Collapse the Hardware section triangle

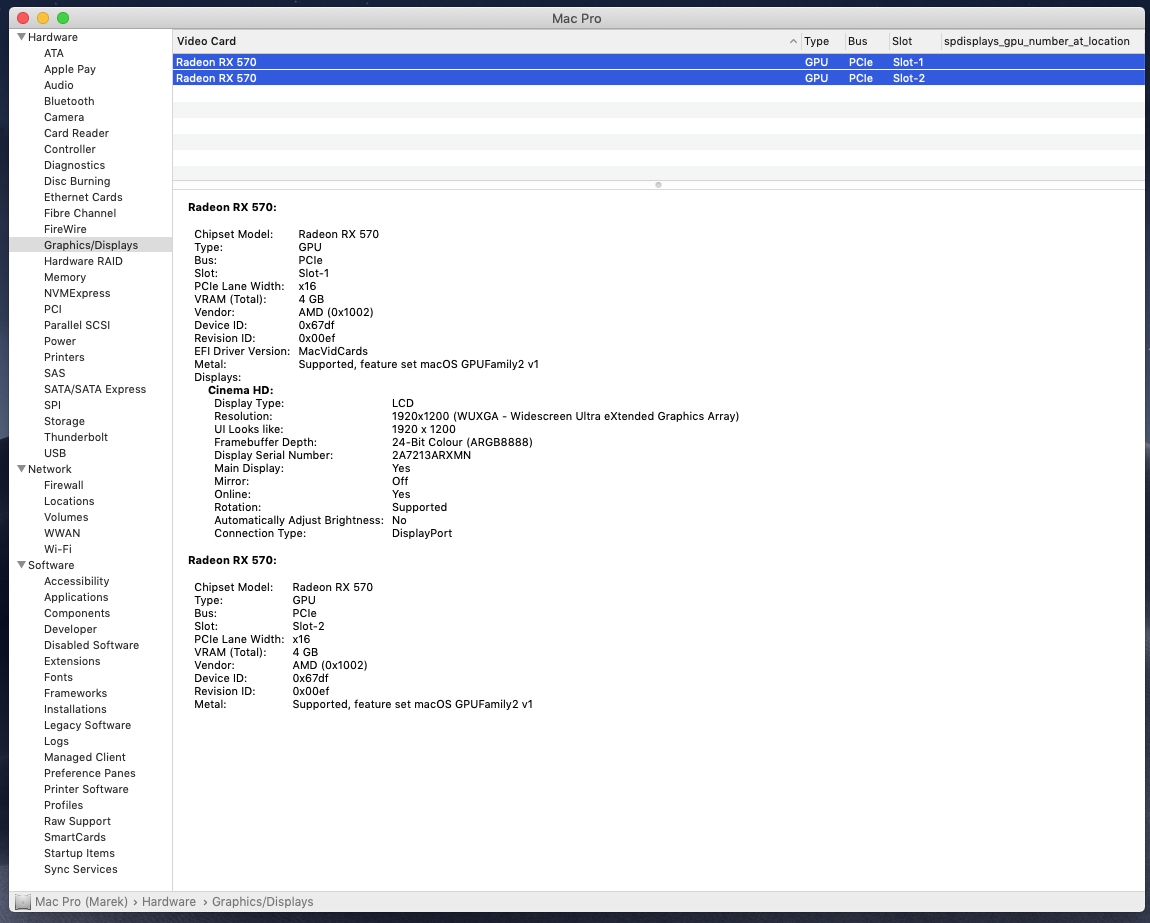click(x=21, y=37)
